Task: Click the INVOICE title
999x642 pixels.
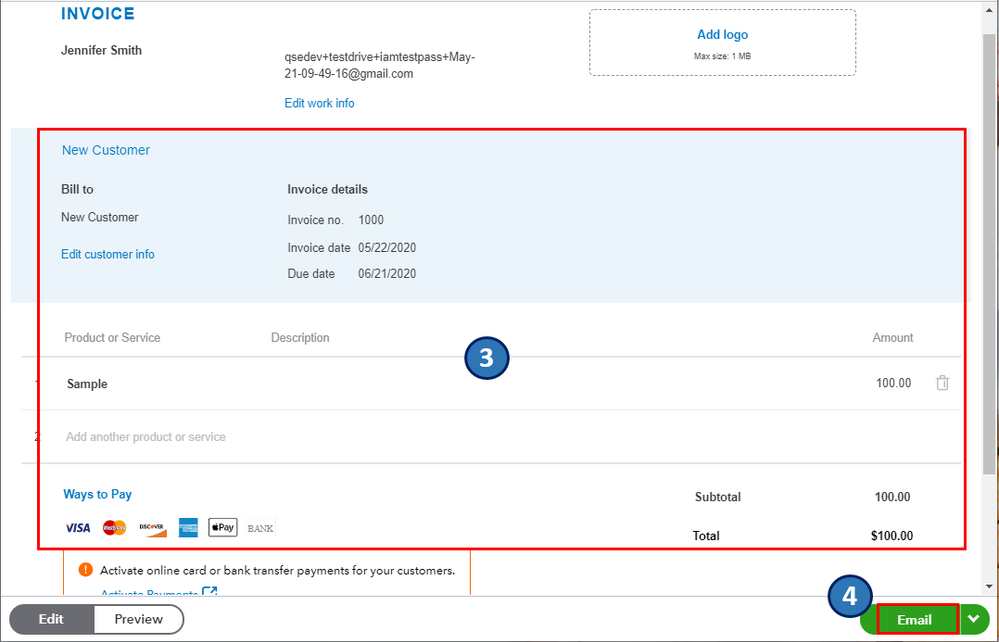Action: pos(97,14)
